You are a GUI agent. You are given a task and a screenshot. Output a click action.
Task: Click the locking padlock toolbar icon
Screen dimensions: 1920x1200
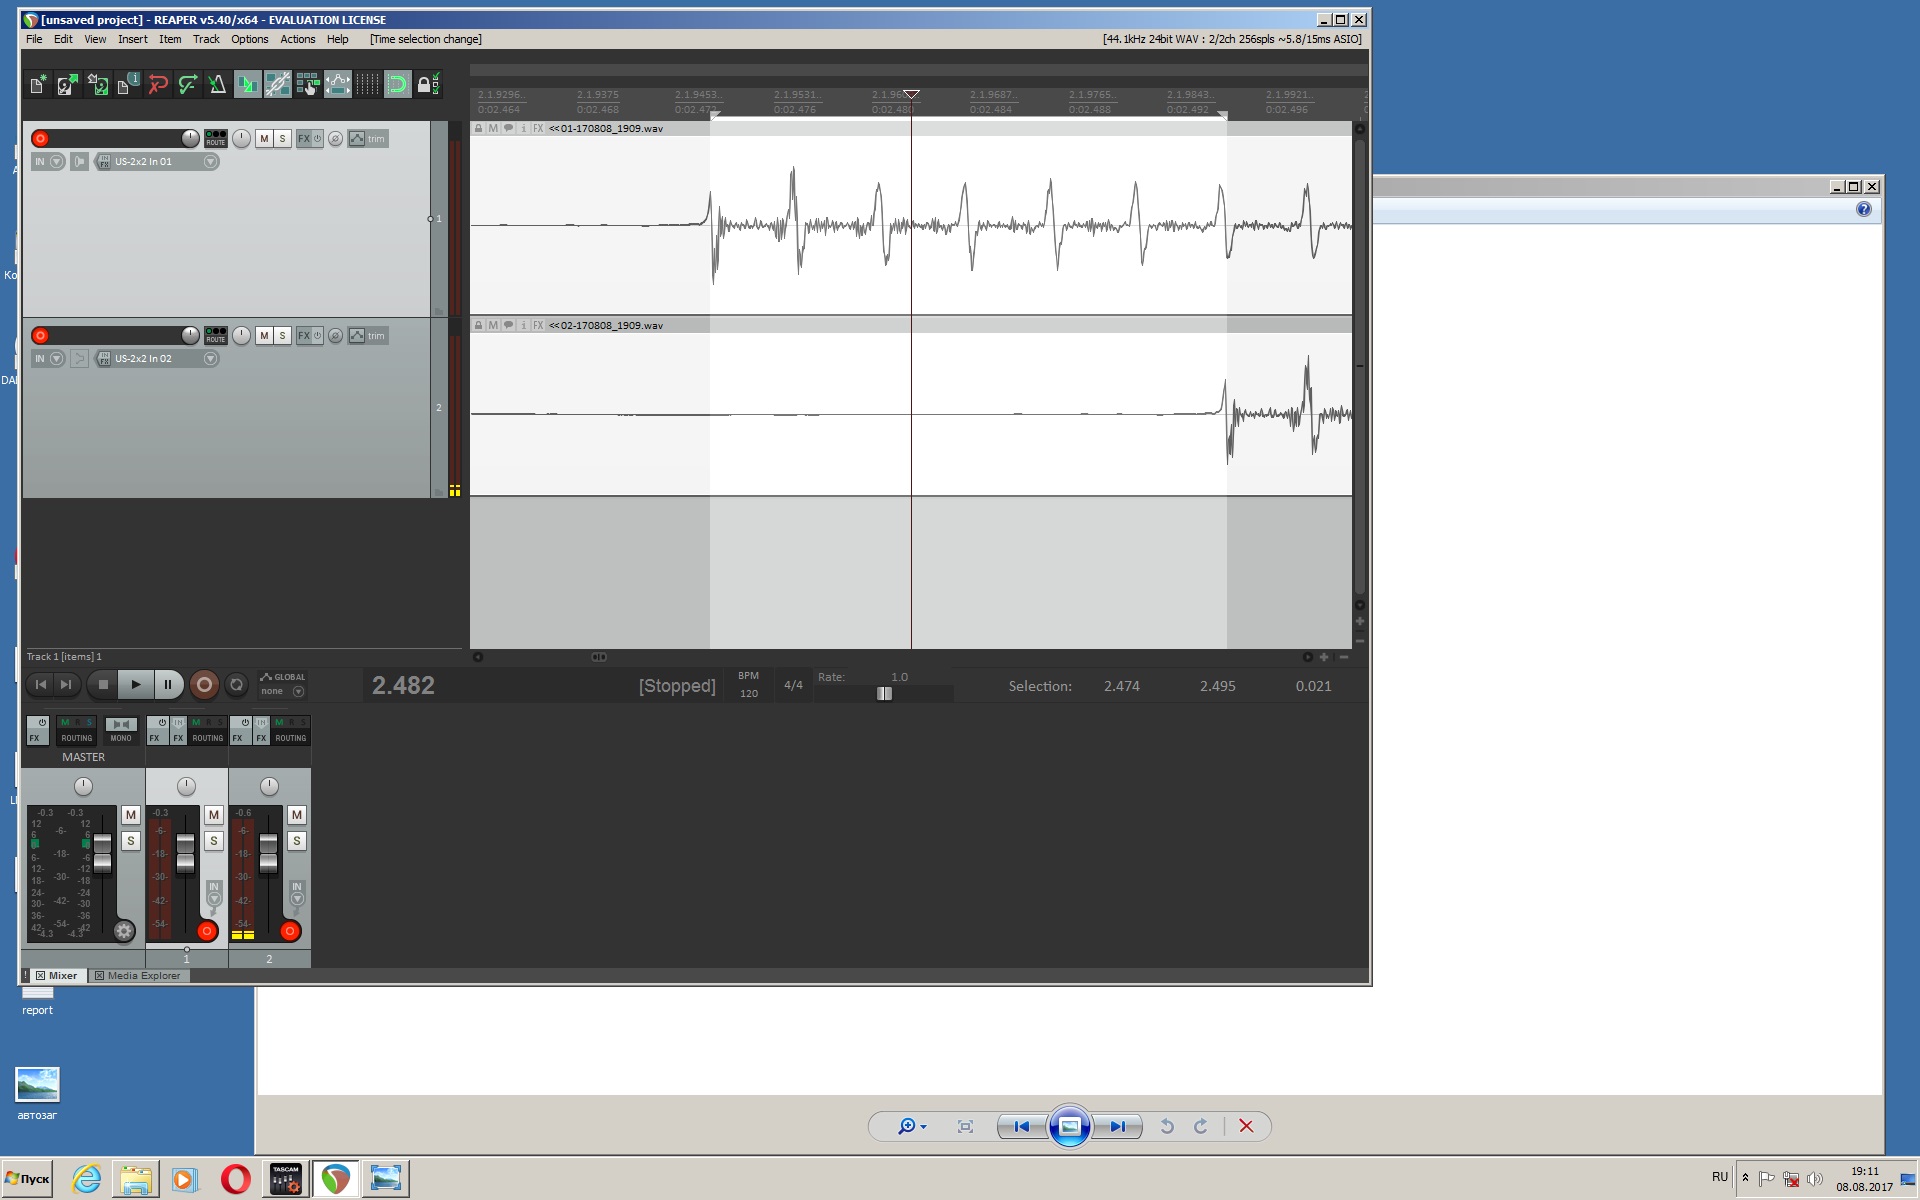(424, 85)
